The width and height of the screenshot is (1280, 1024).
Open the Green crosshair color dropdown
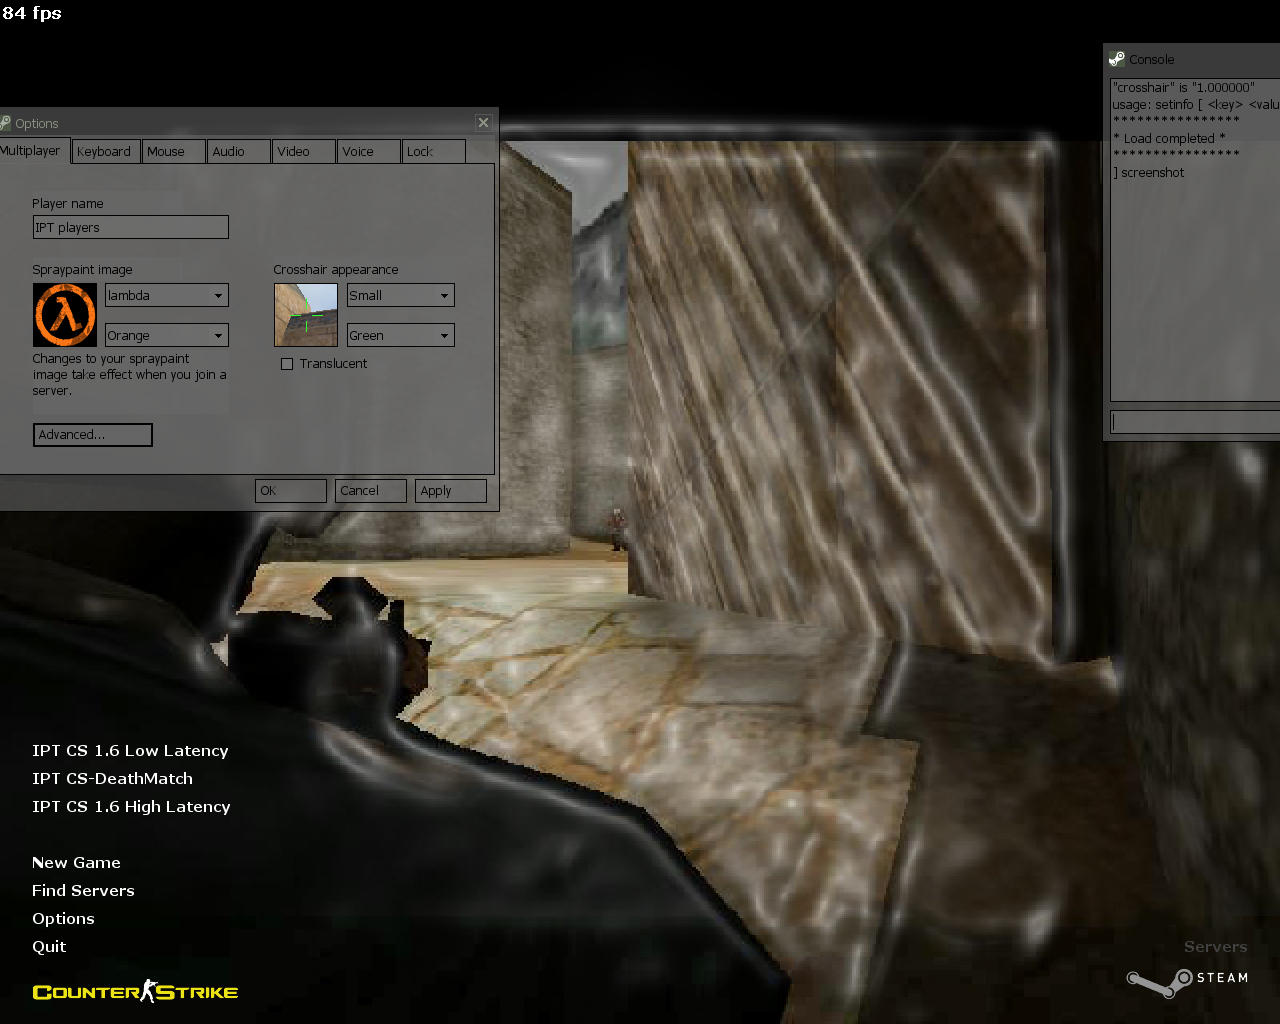coord(400,335)
